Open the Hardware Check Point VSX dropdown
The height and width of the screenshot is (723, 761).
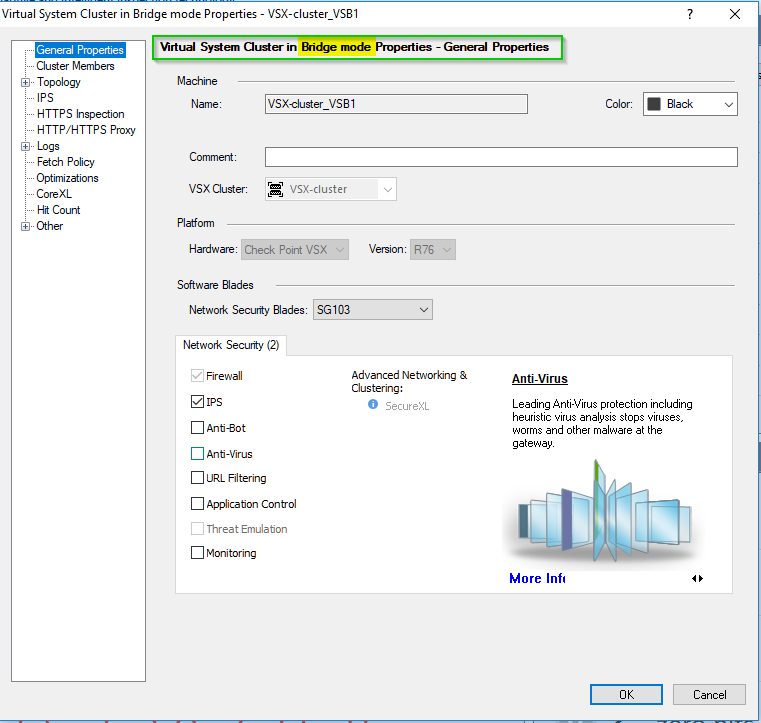tap(295, 249)
